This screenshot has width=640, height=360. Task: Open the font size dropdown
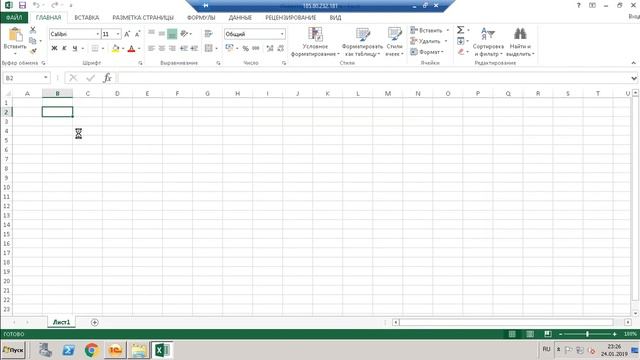(x=118, y=34)
